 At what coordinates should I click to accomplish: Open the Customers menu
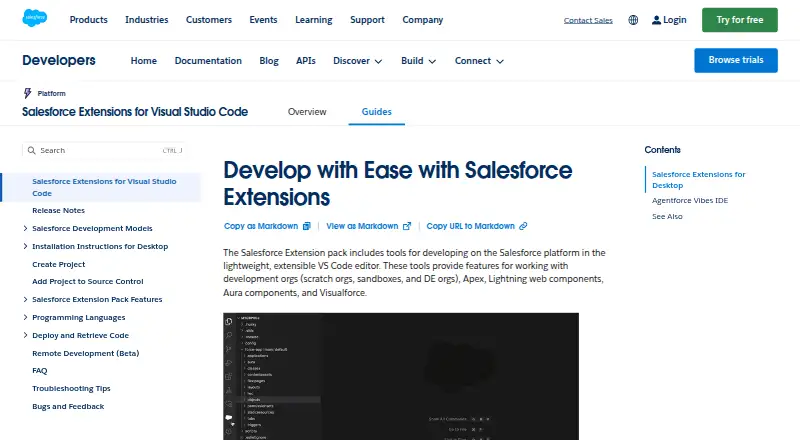209,20
